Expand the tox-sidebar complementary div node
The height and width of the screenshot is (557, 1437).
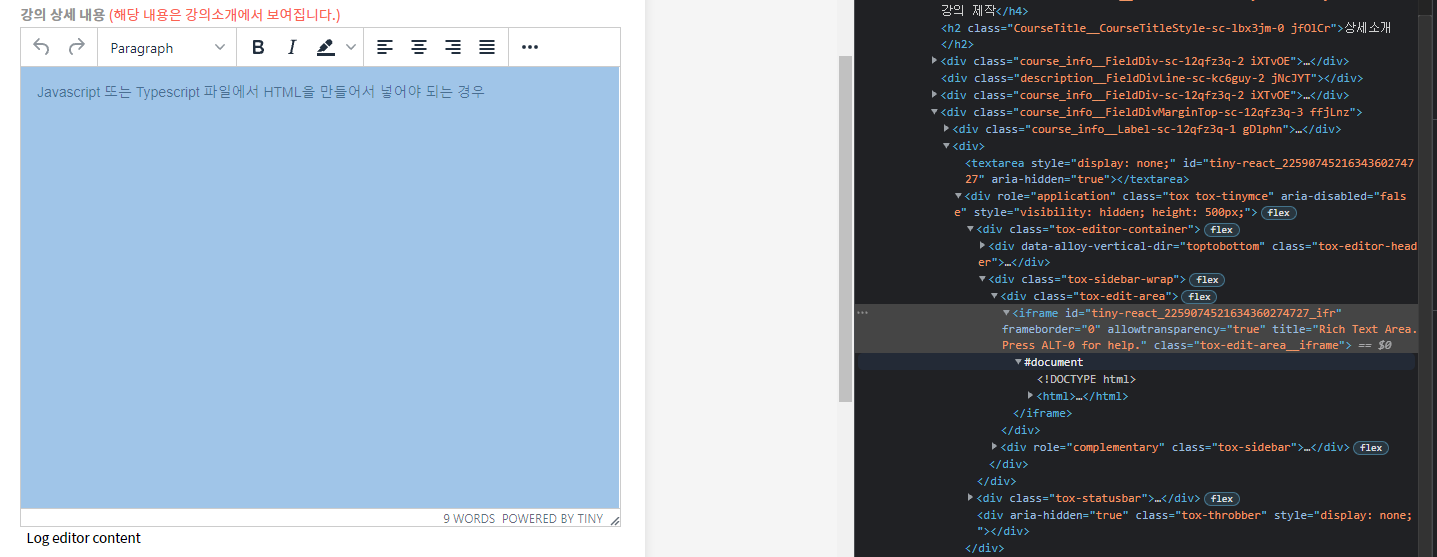995,447
